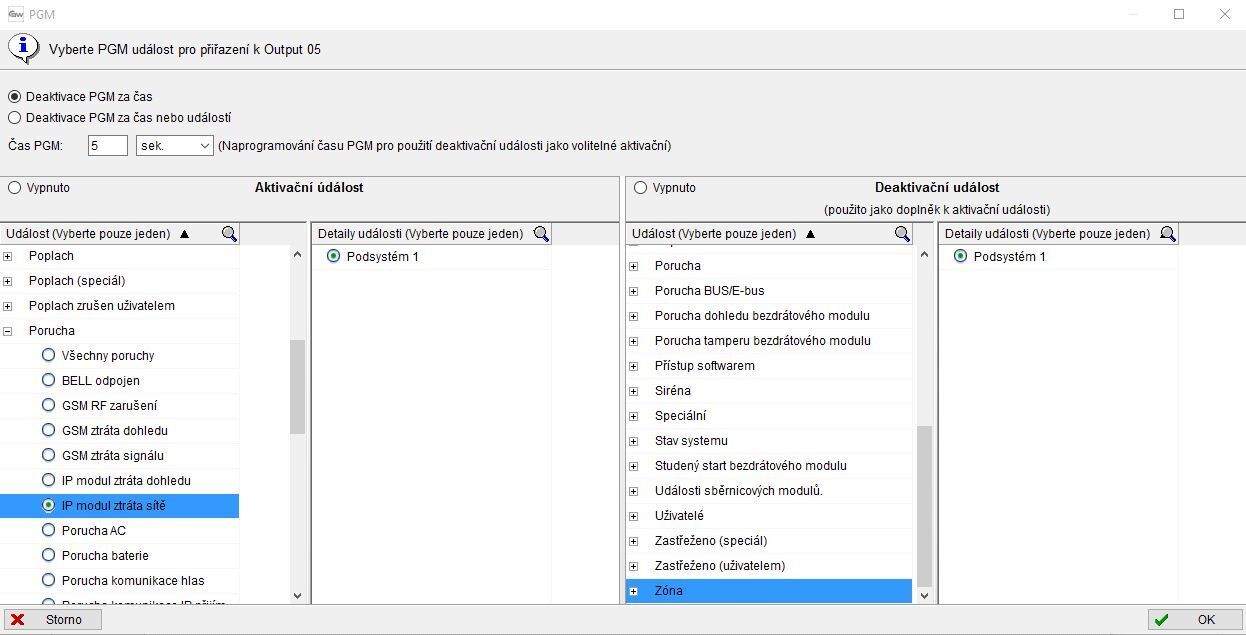Image resolution: width=1246 pixels, height=635 pixels.
Task: Select Vypnuto for the activation event
Action: click(14, 188)
